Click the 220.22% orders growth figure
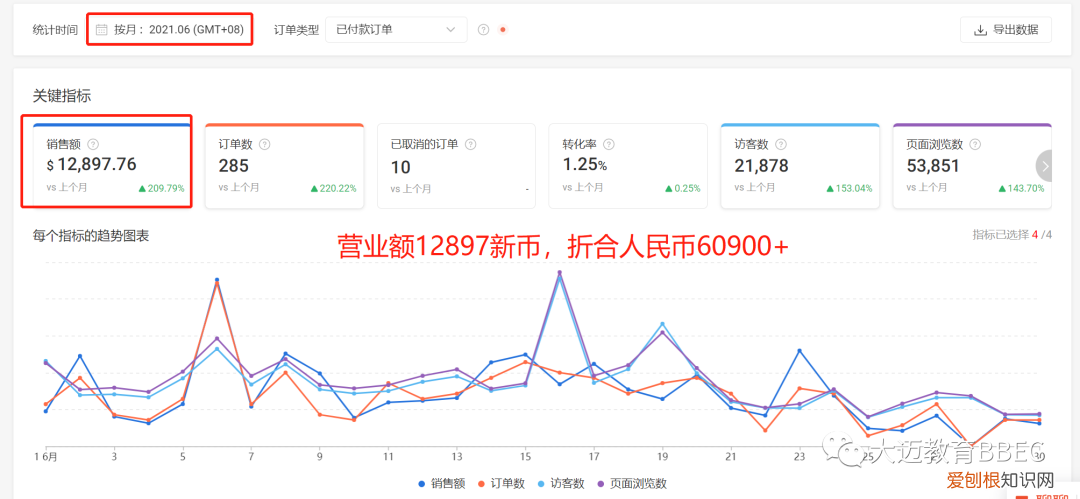 point(333,187)
